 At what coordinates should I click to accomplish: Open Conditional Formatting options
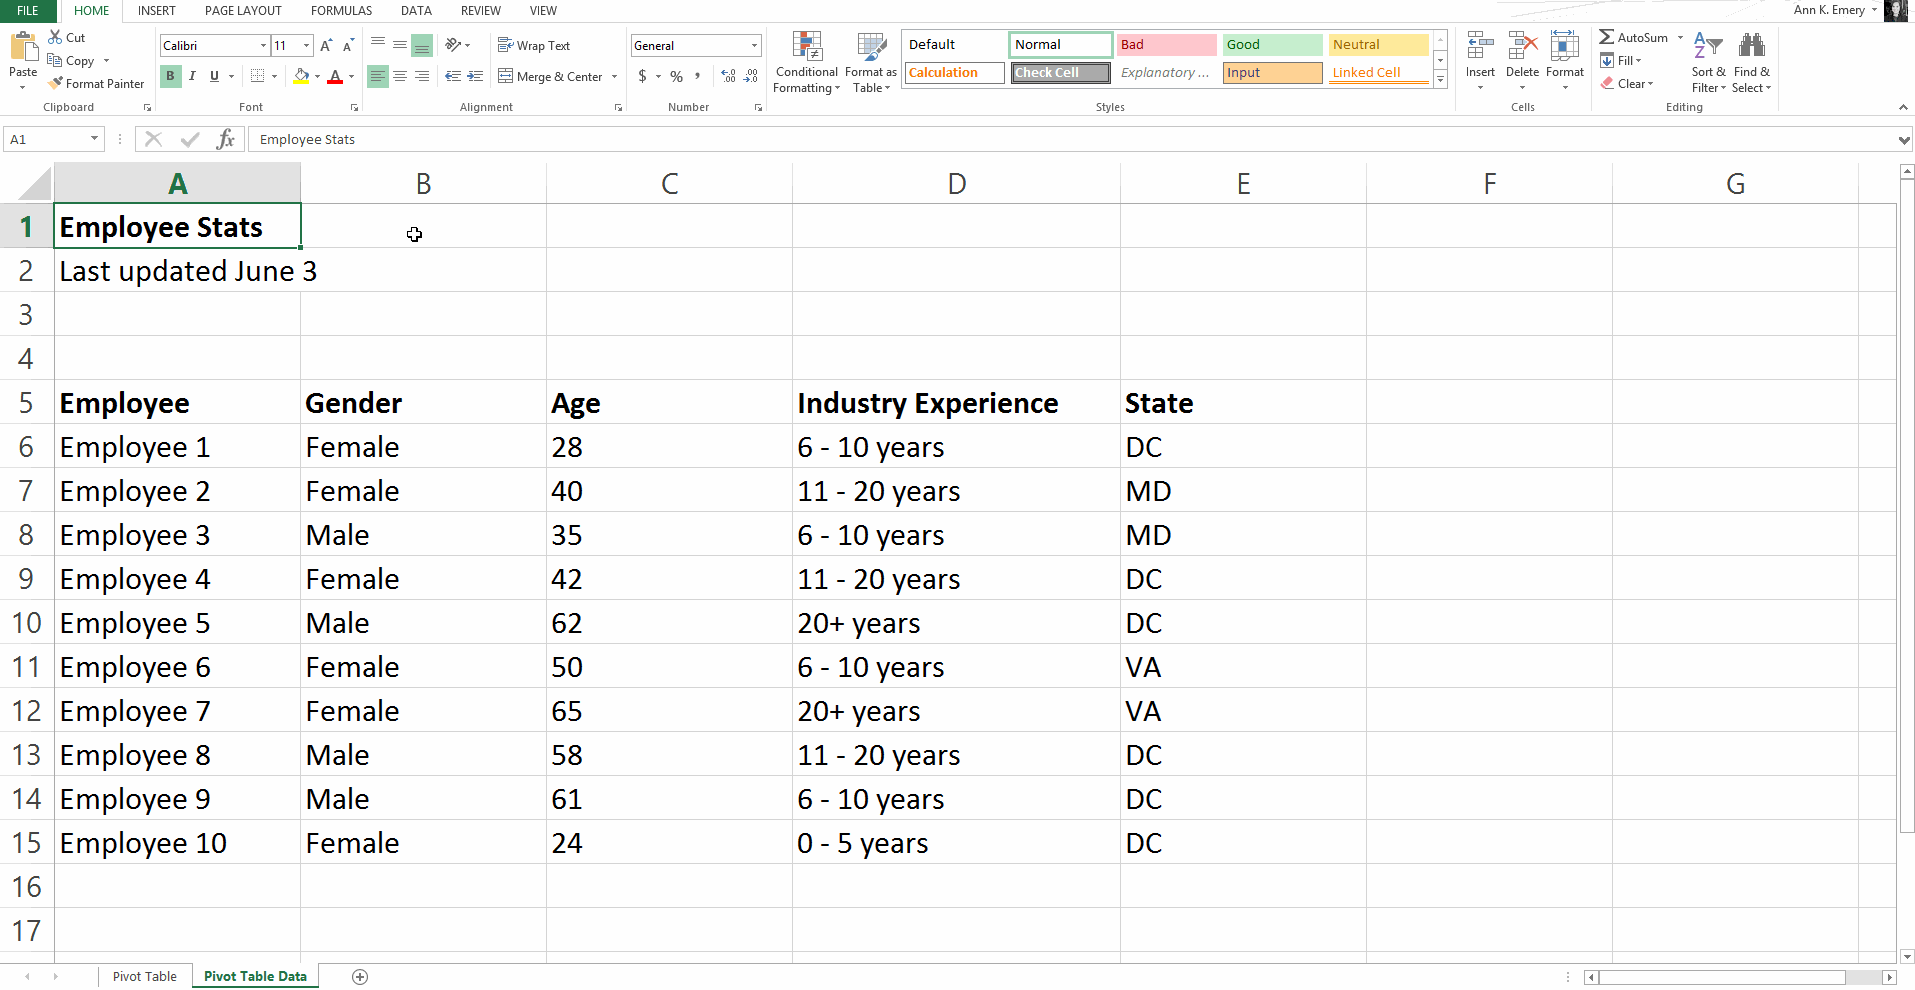[806, 62]
